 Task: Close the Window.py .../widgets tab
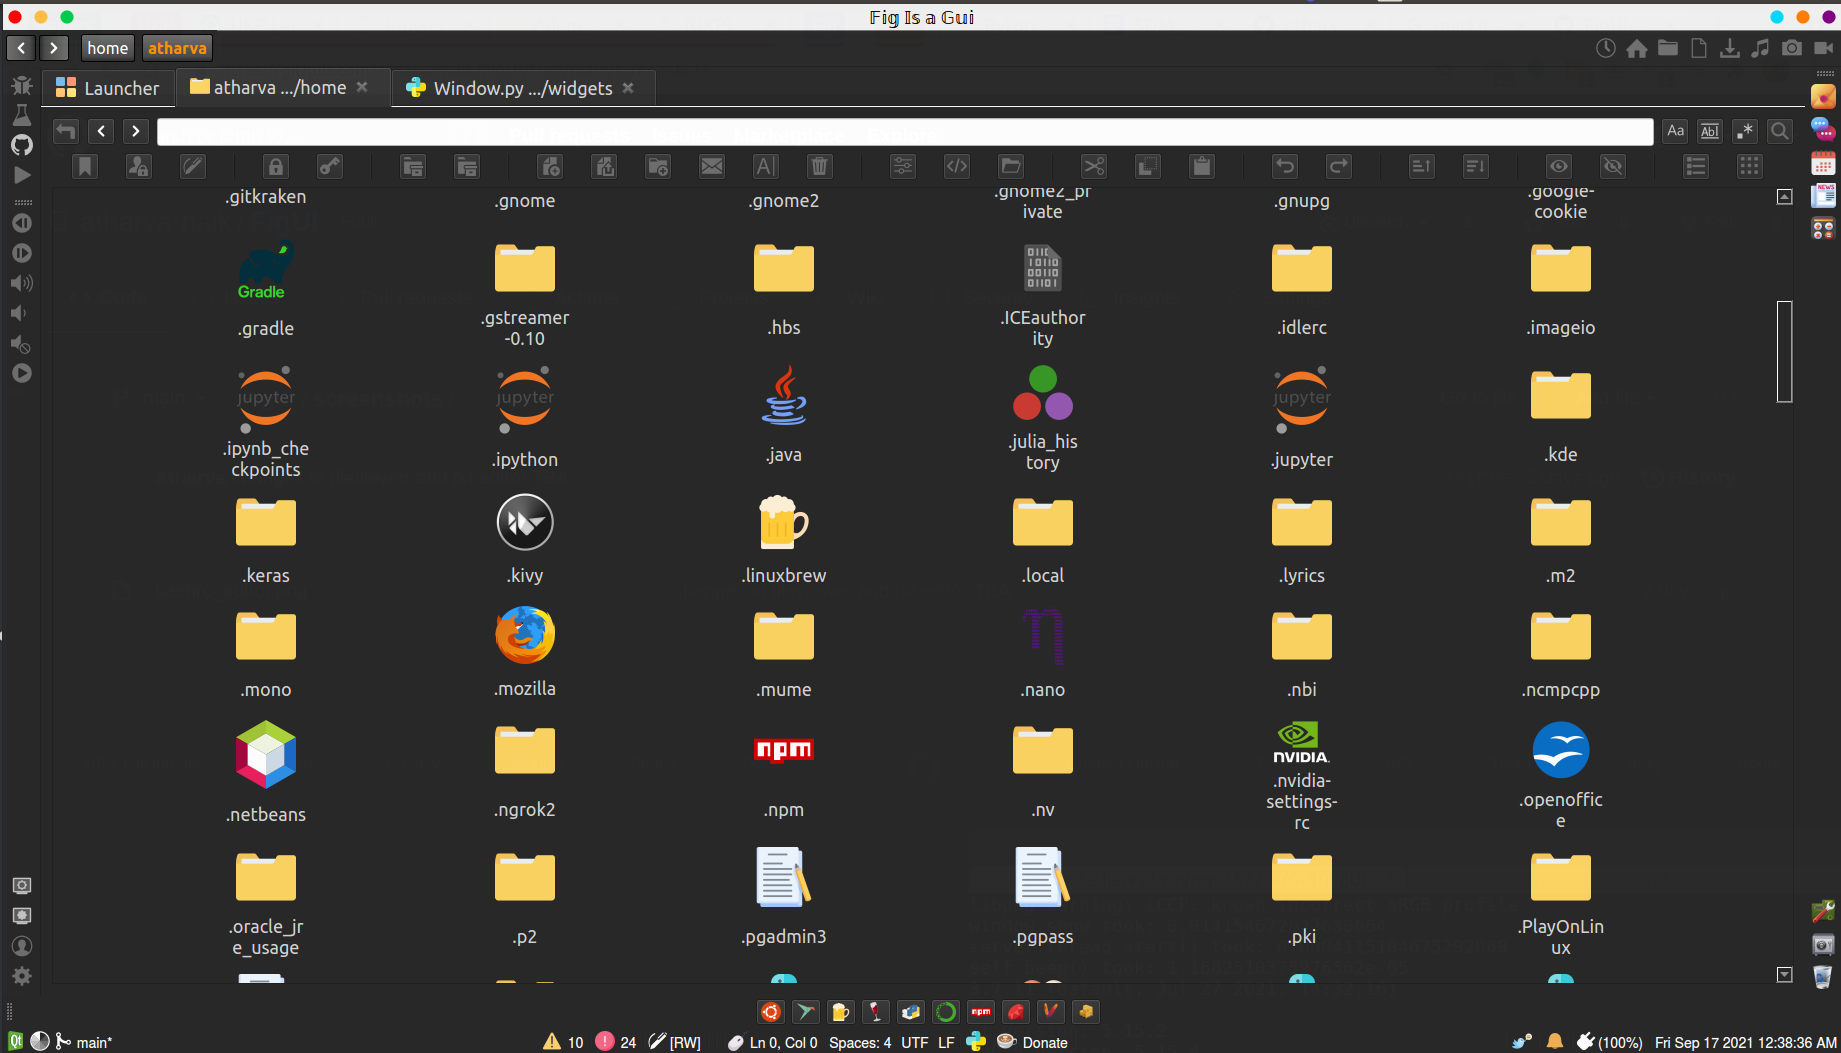(x=628, y=88)
